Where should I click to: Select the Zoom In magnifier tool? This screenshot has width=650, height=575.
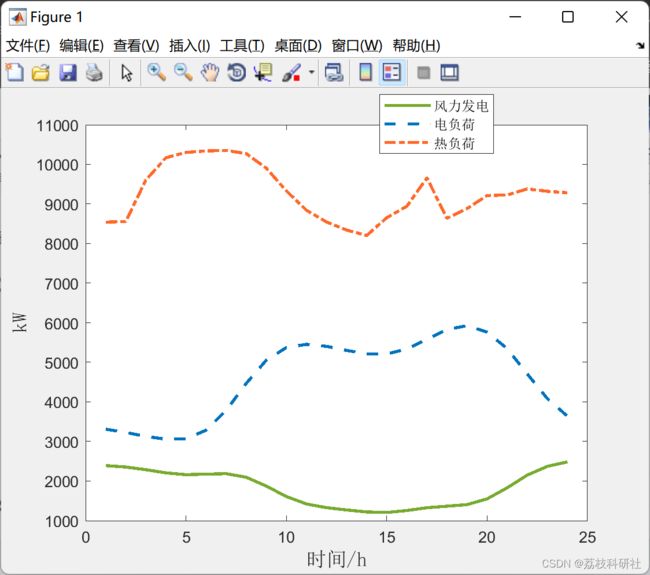[157, 72]
